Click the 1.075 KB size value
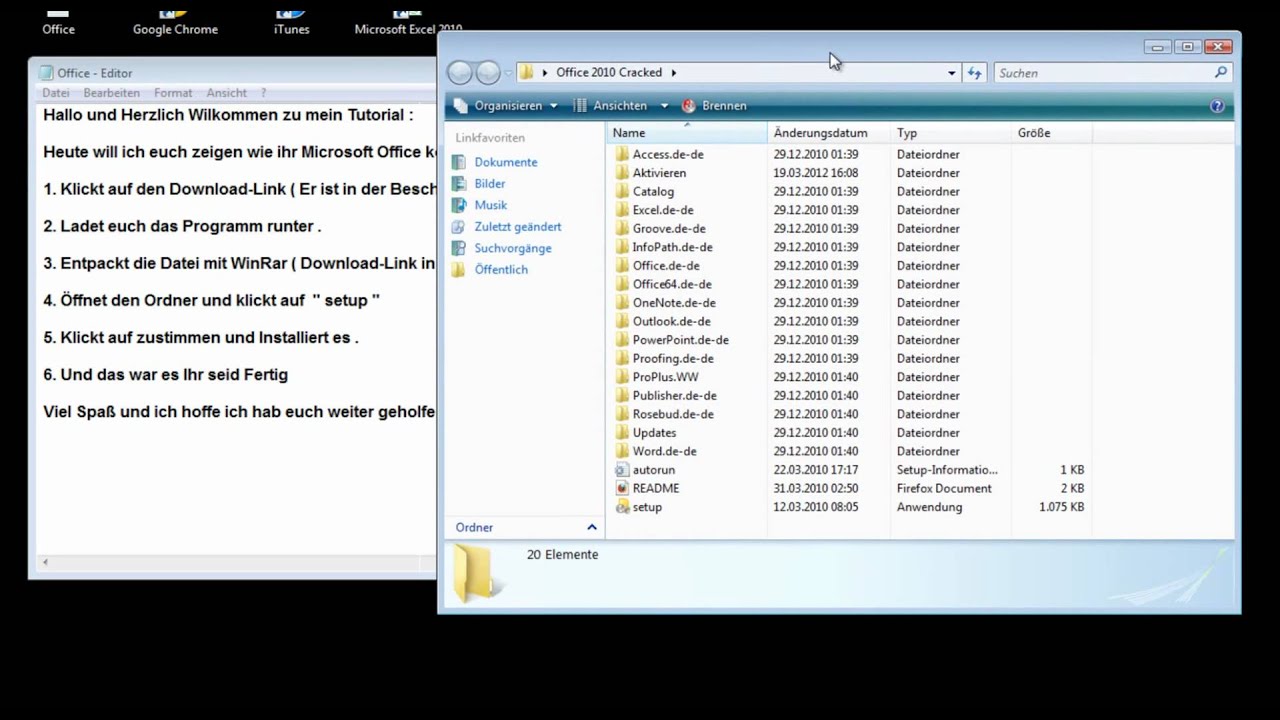The height and width of the screenshot is (720, 1280). 1062,507
